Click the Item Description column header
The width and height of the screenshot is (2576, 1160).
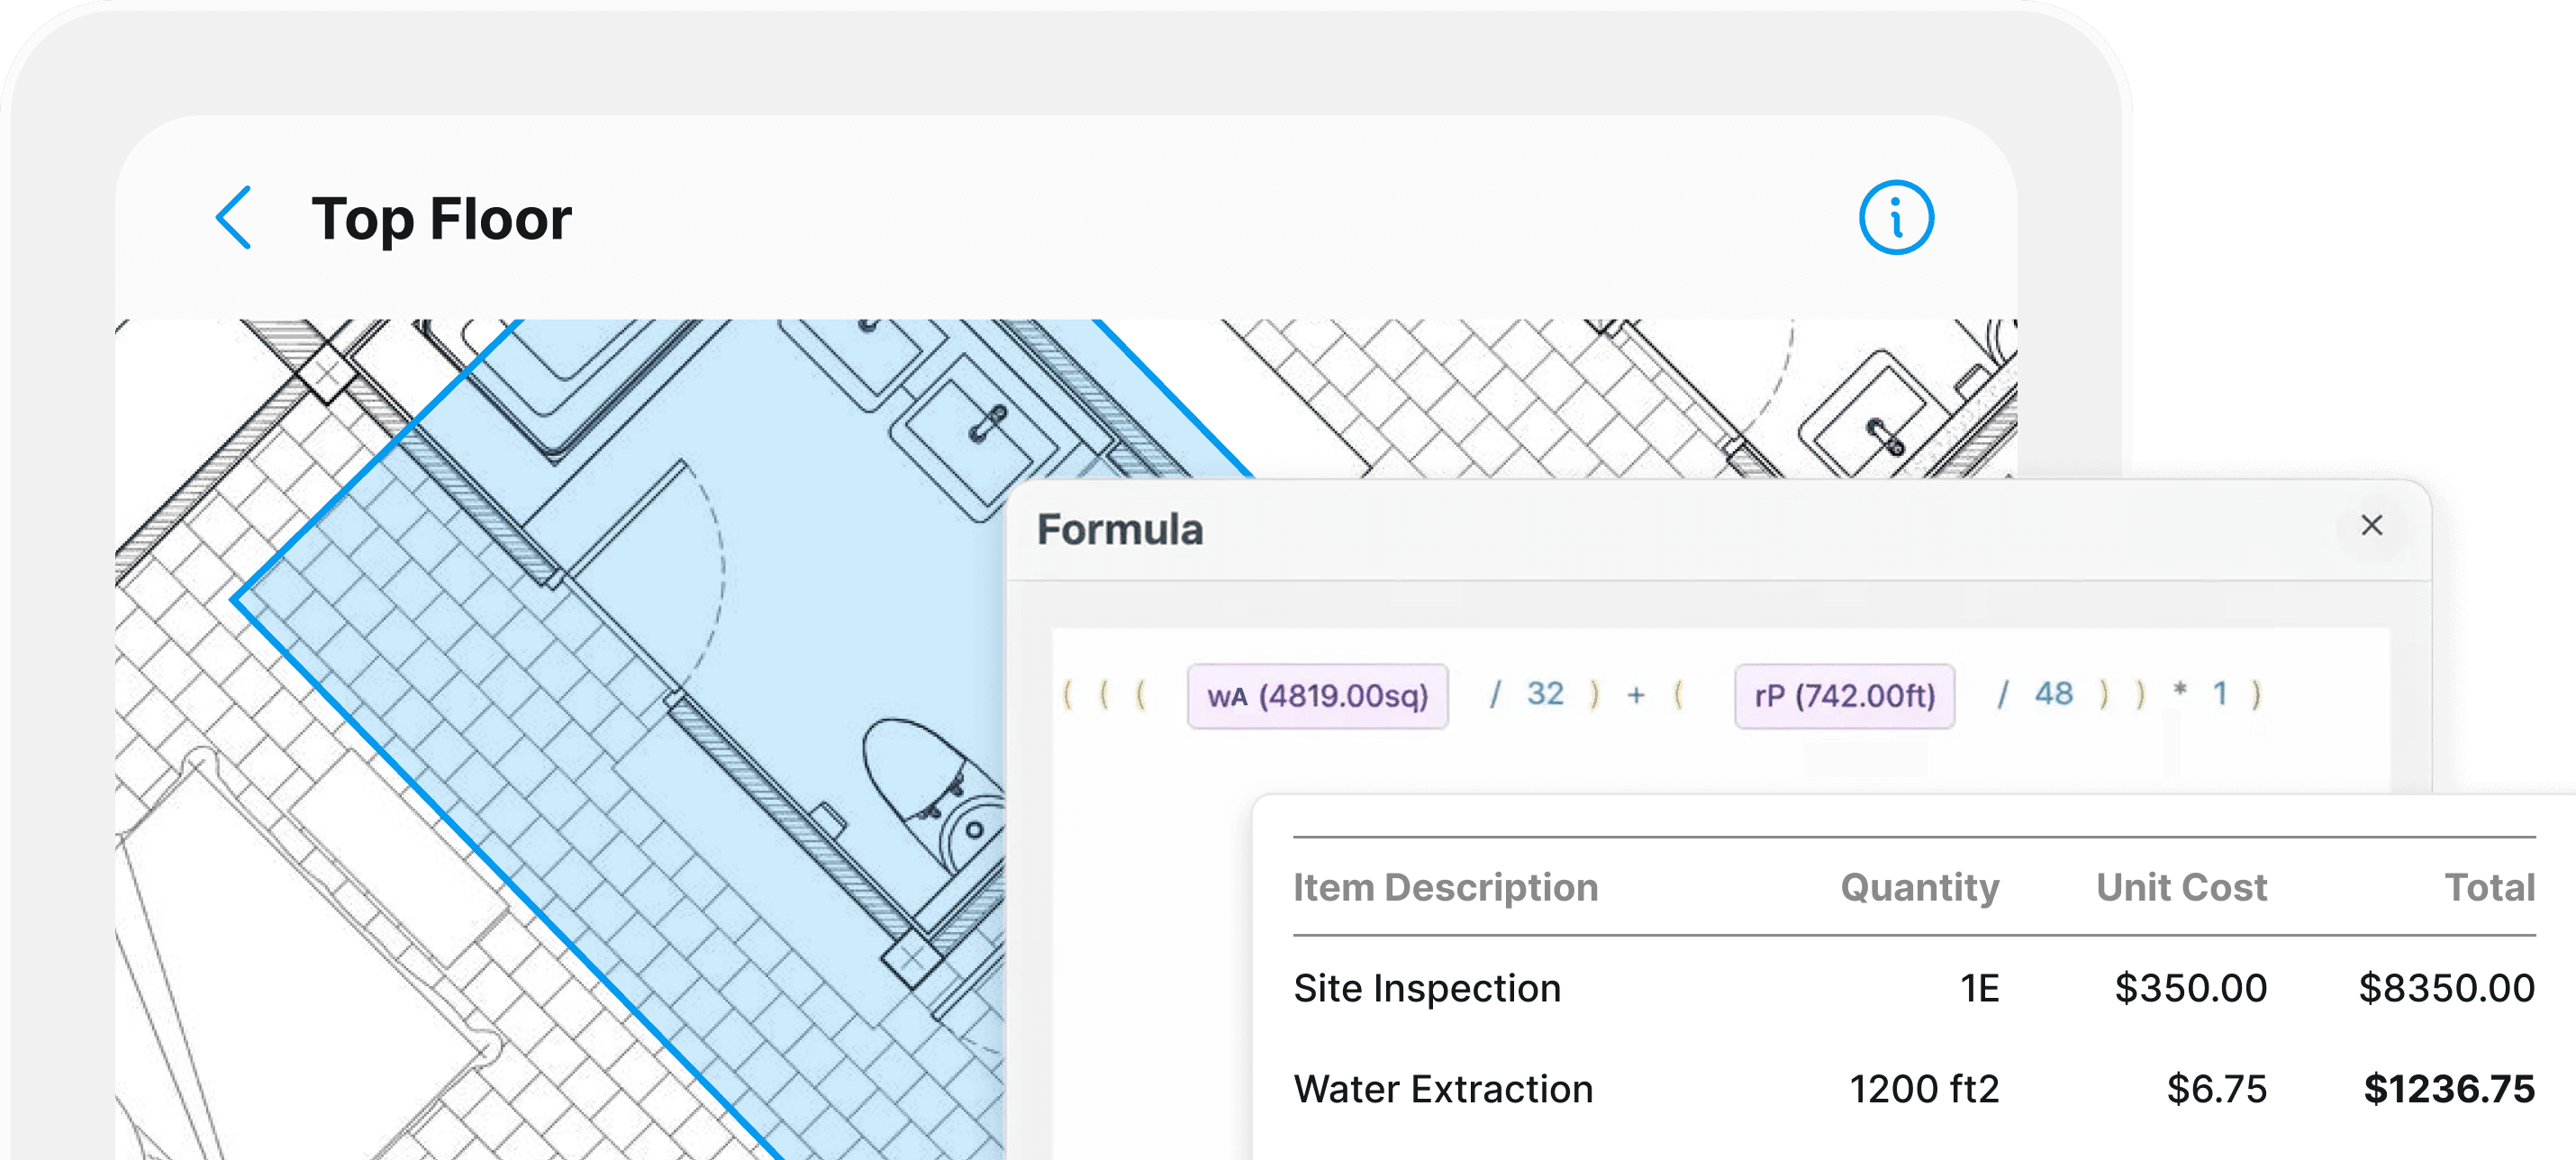coord(1445,887)
